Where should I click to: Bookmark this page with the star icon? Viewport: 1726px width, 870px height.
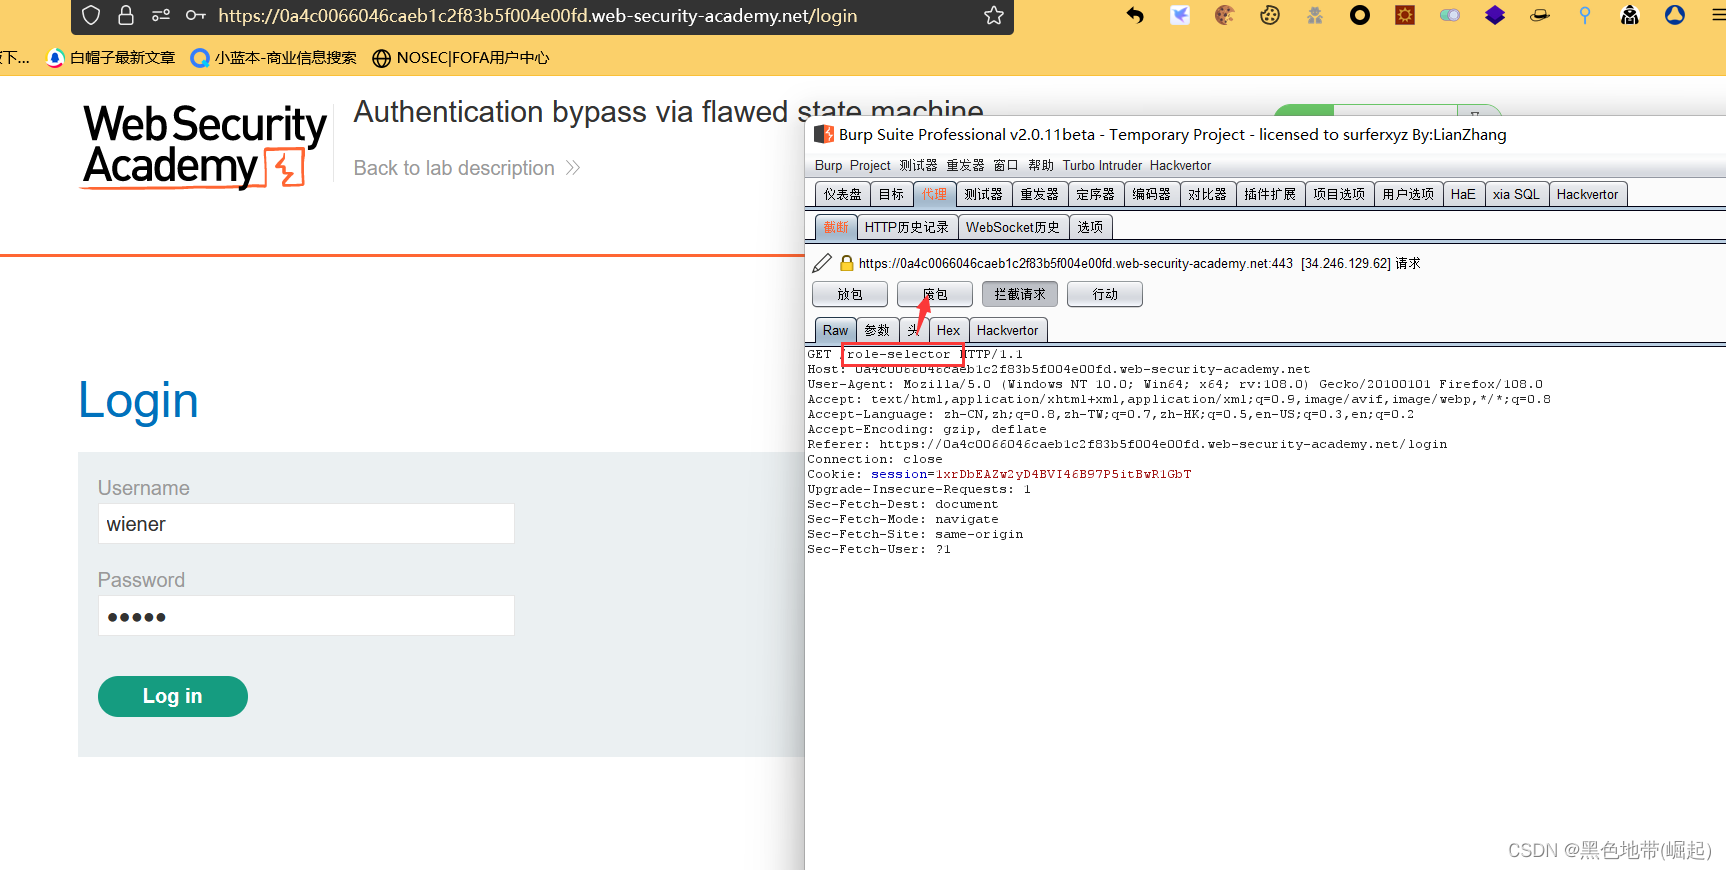tap(994, 15)
